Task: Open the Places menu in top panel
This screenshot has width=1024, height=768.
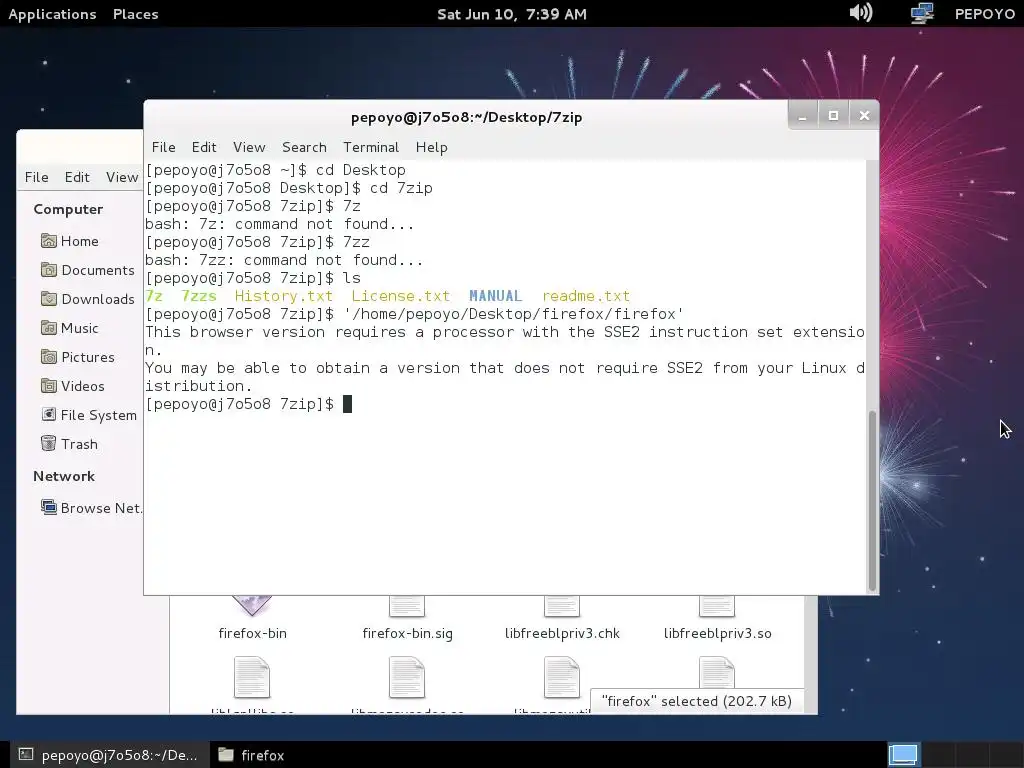Action: (135, 14)
